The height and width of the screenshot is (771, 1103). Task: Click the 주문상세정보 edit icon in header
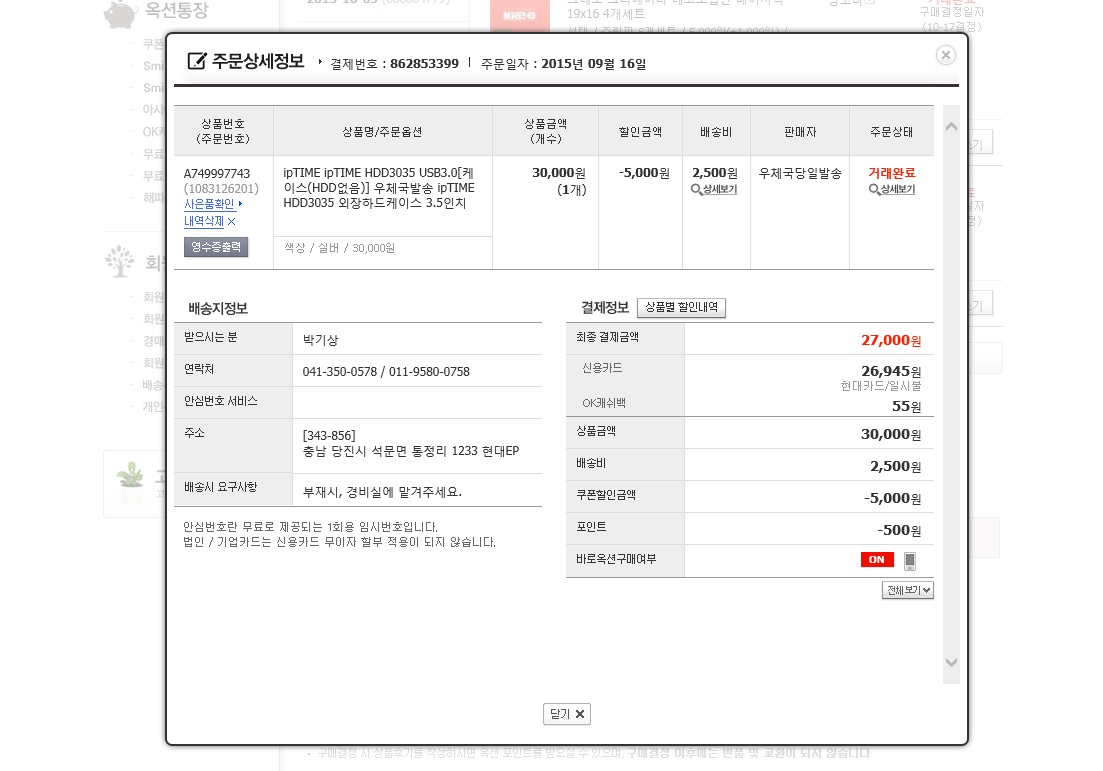(197, 61)
